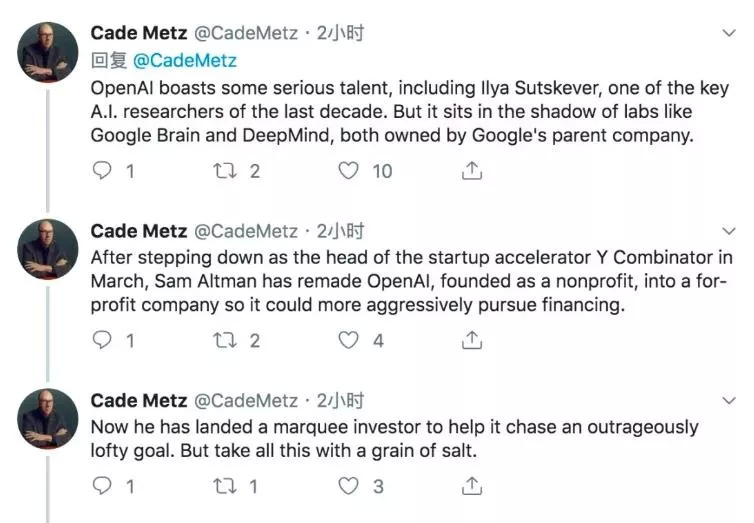The width and height of the screenshot is (754, 523).
Task: Like the tweet with 4 likes
Action: pos(348,341)
